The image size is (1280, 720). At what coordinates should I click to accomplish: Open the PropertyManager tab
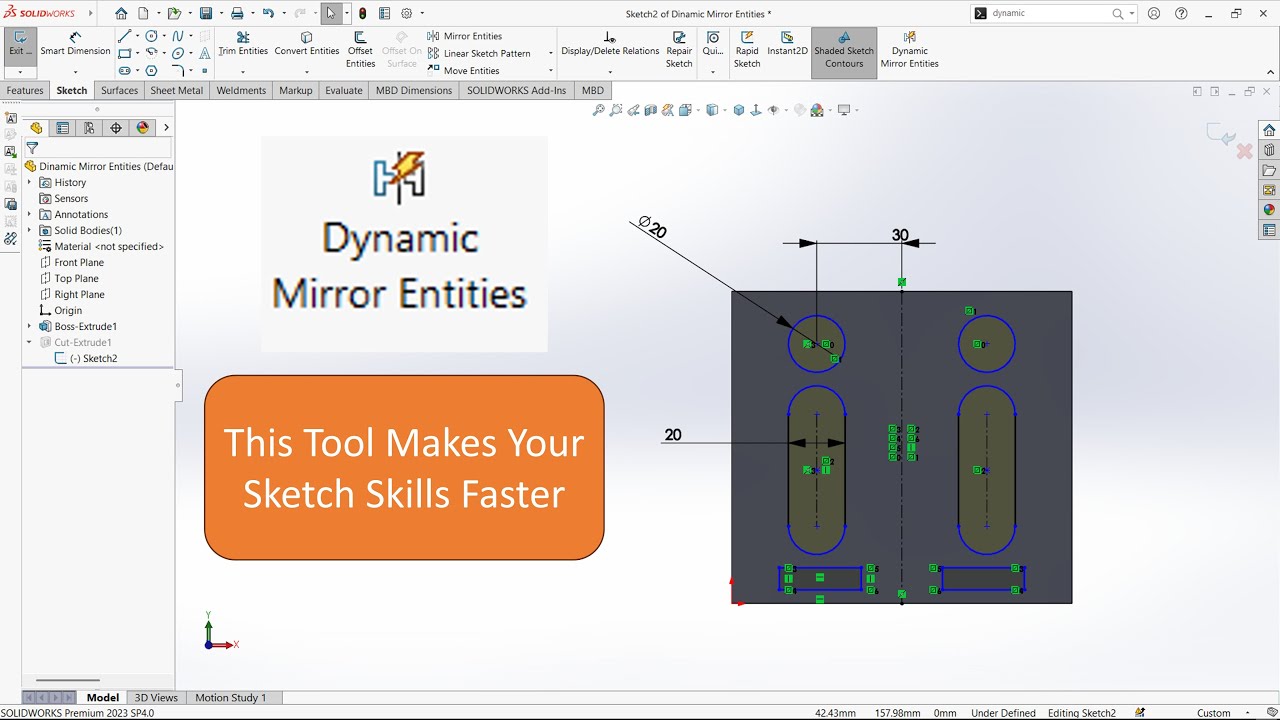coord(63,128)
